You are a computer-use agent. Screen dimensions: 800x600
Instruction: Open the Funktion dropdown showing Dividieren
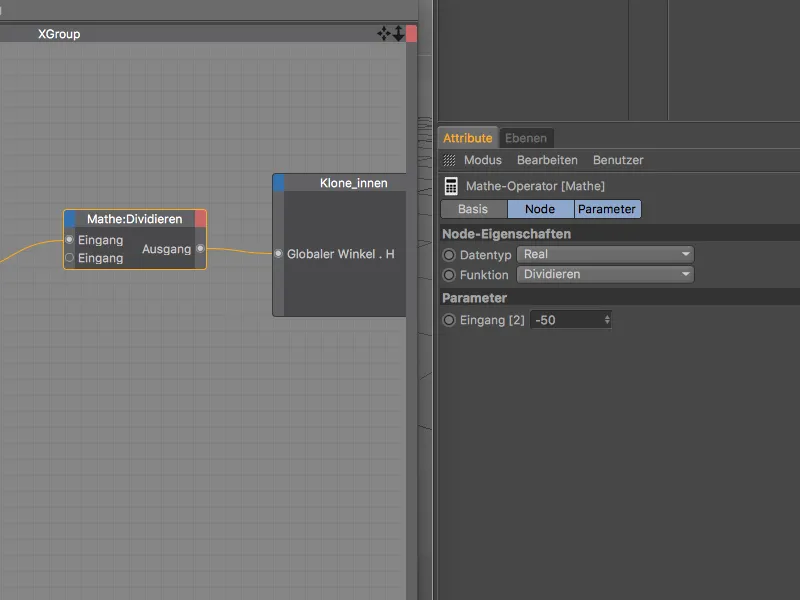[x=605, y=274]
